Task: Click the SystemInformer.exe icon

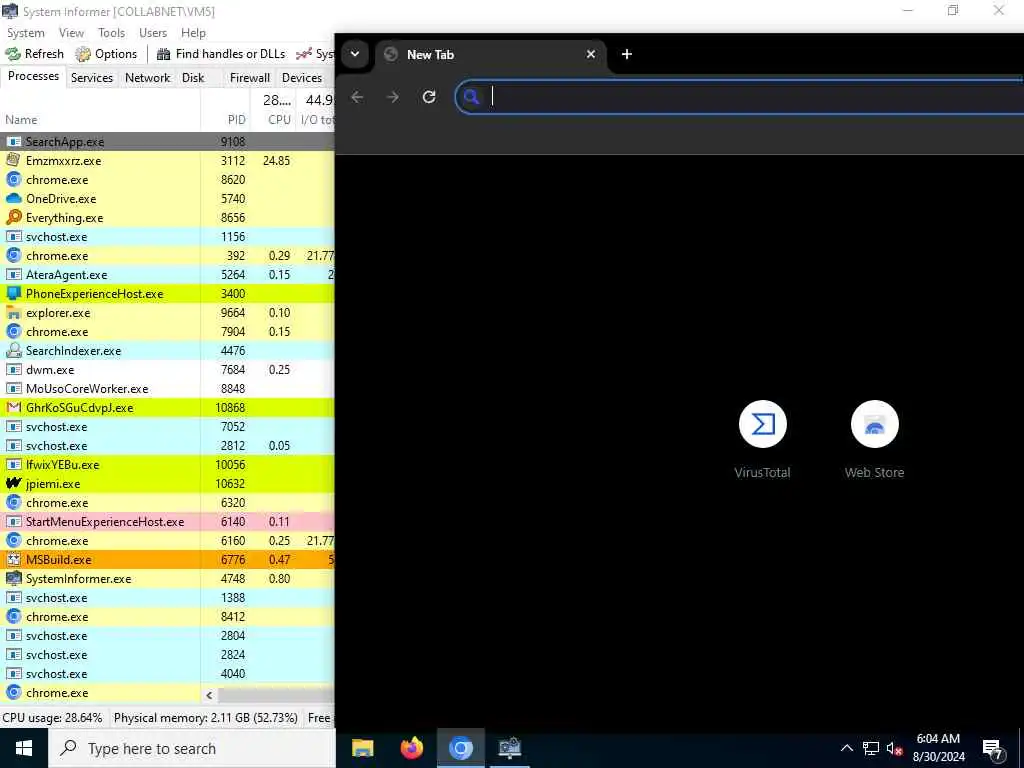Action: pos(13,579)
